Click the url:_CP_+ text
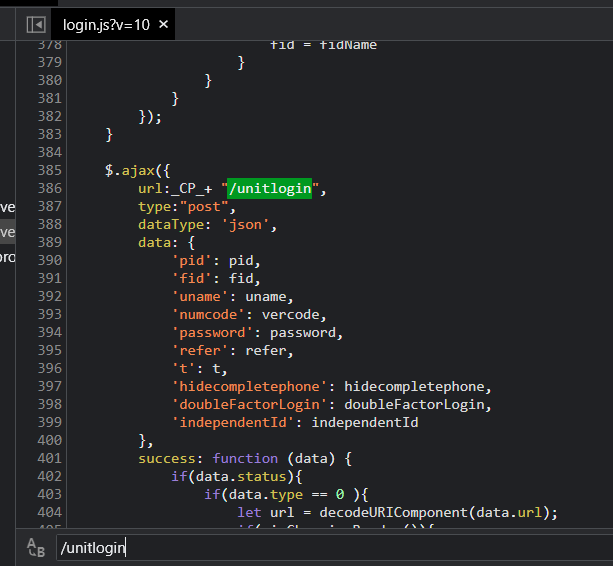 (175, 189)
